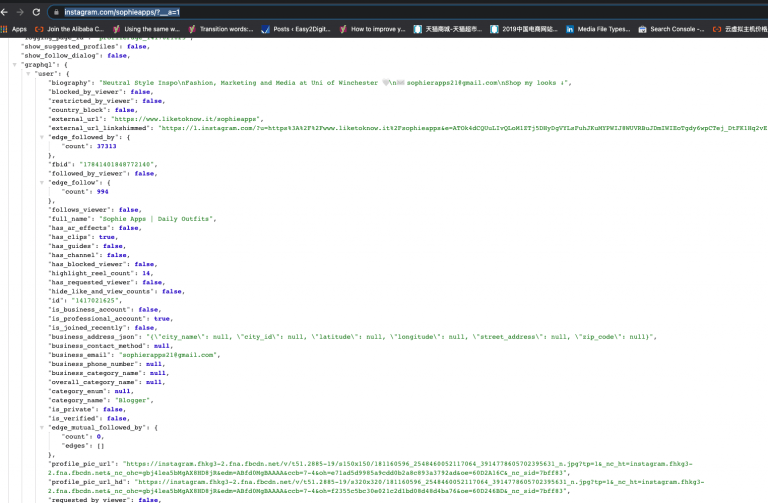Collapse the "edge_followed_by" node
The height and width of the screenshot is (503, 768).
[42, 137]
